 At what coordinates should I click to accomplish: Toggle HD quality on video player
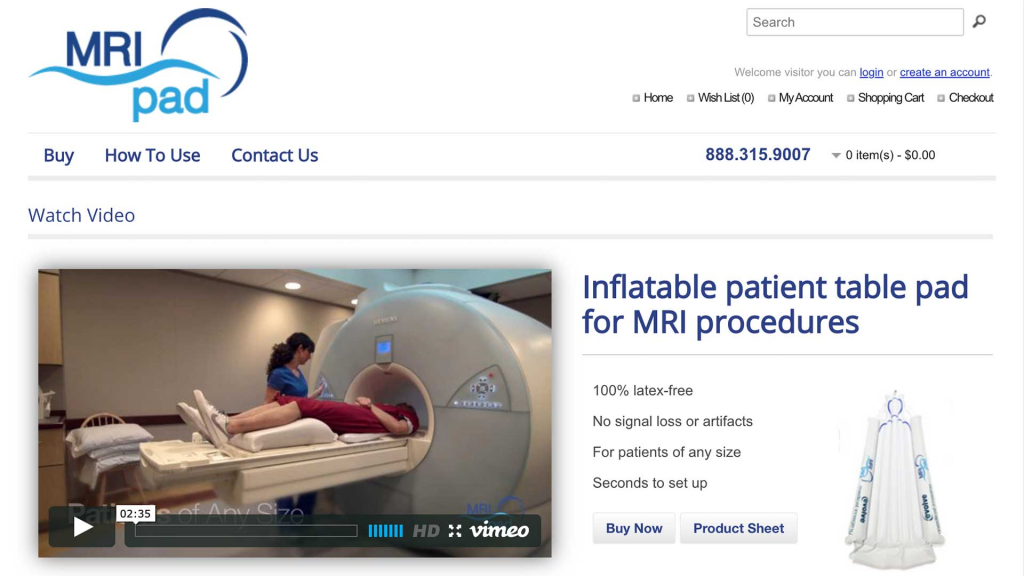point(426,531)
